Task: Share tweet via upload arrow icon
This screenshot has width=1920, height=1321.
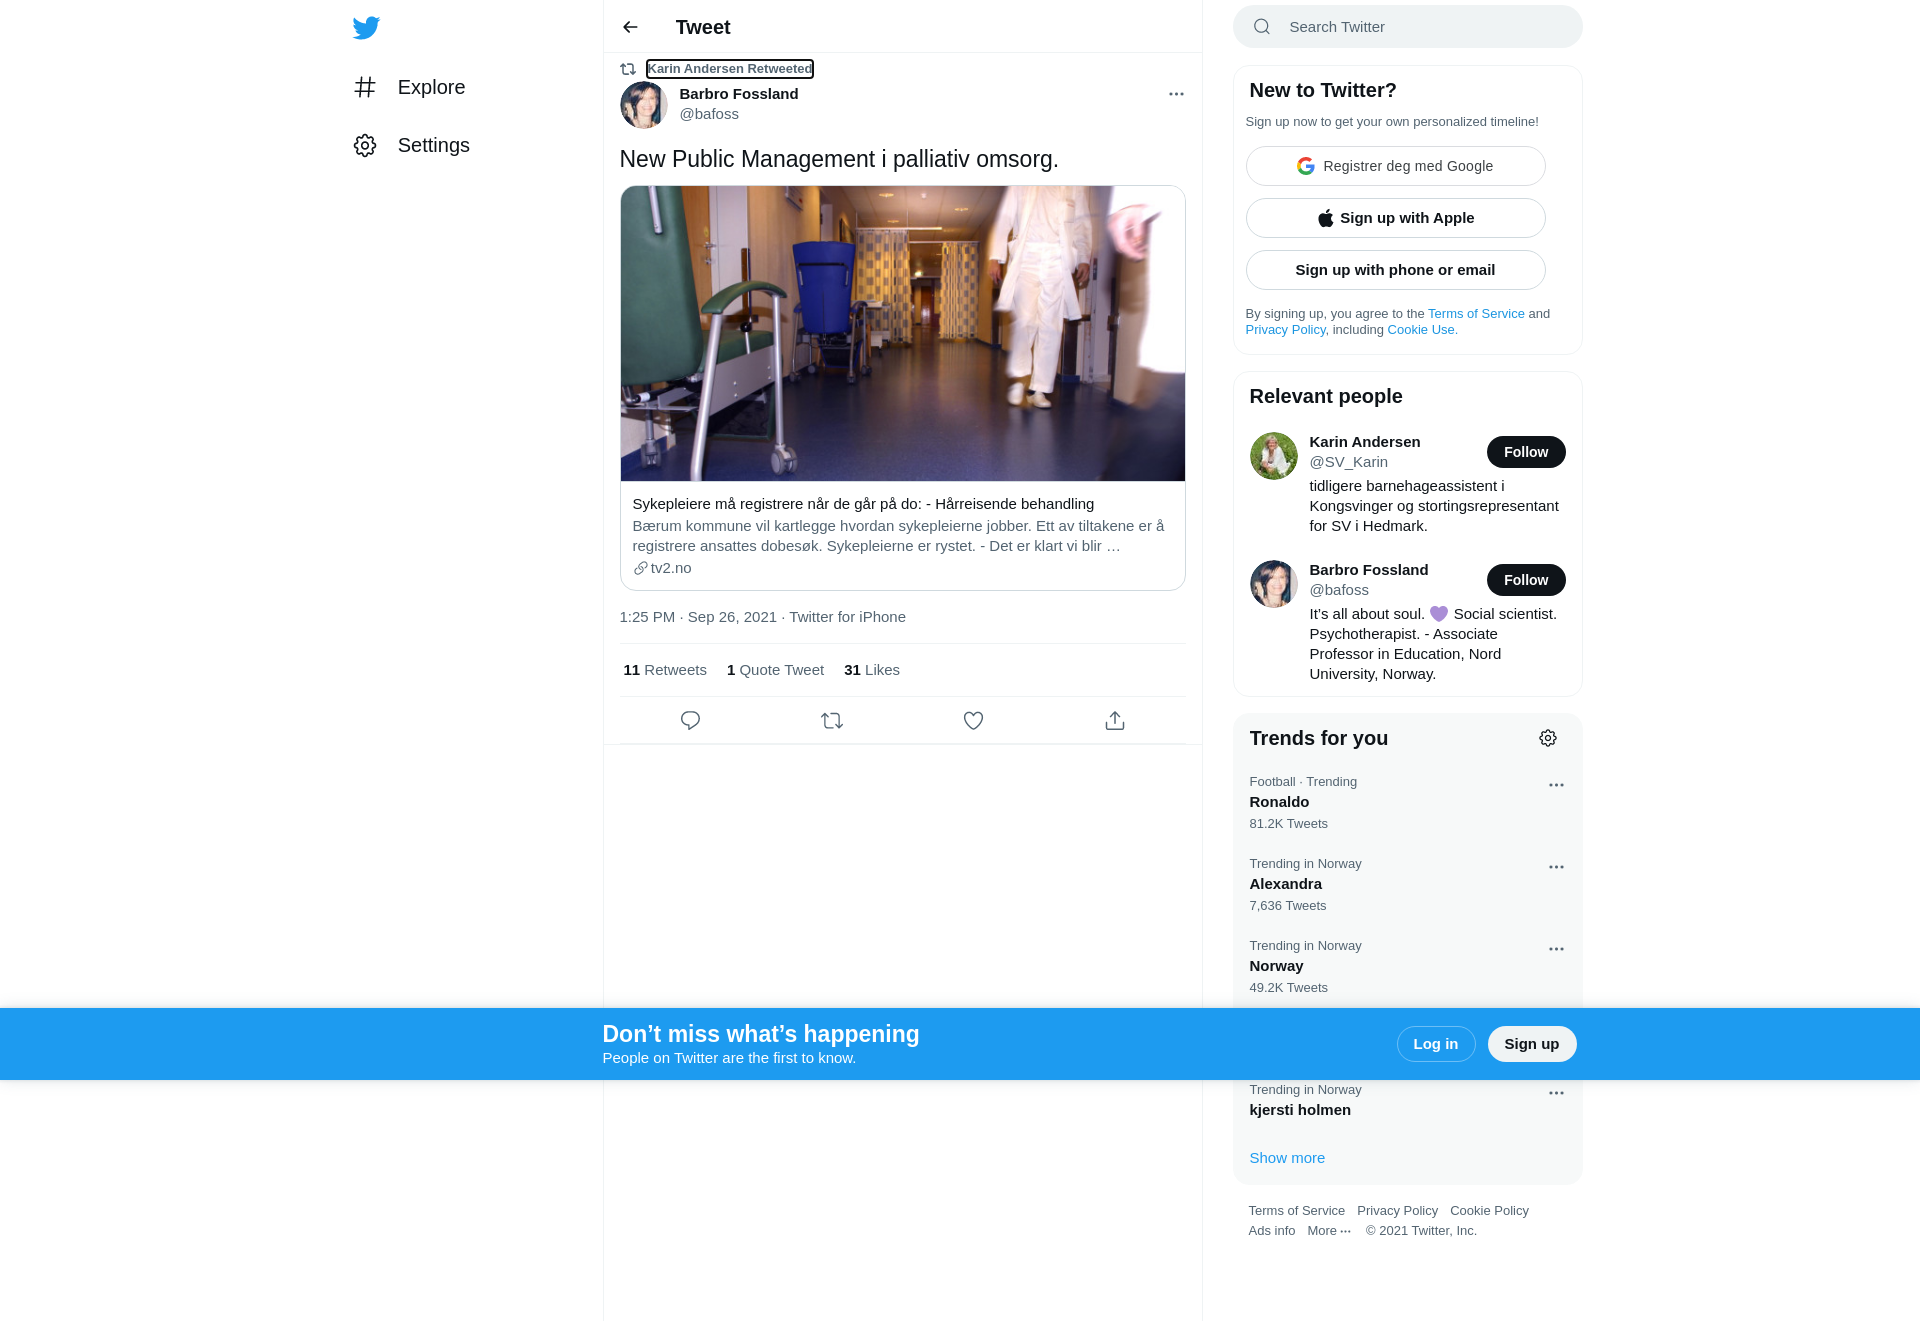Action: [1115, 720]
